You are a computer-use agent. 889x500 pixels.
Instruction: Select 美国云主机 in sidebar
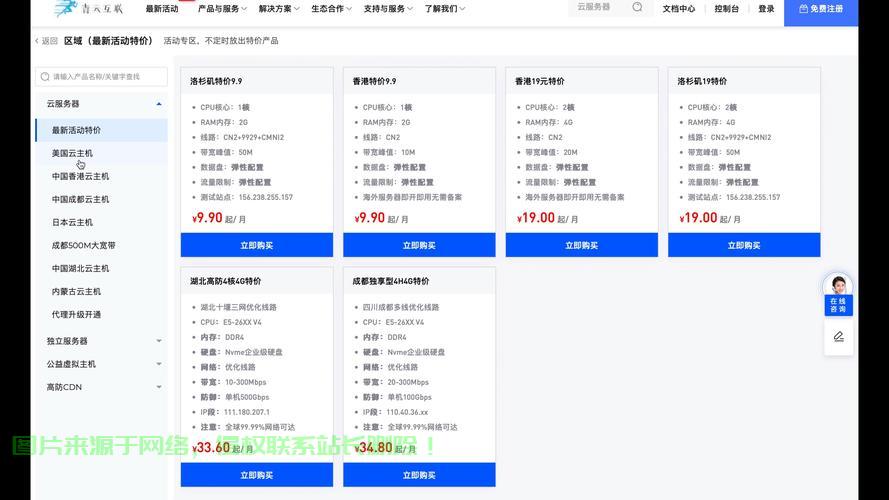click(101, 153)
